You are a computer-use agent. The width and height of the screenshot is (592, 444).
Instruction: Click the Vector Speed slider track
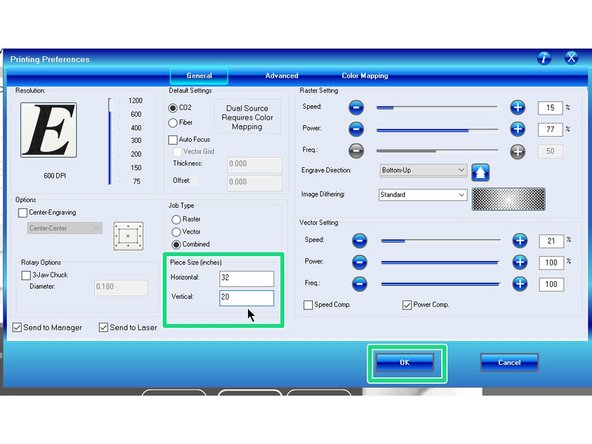(441, 240)
